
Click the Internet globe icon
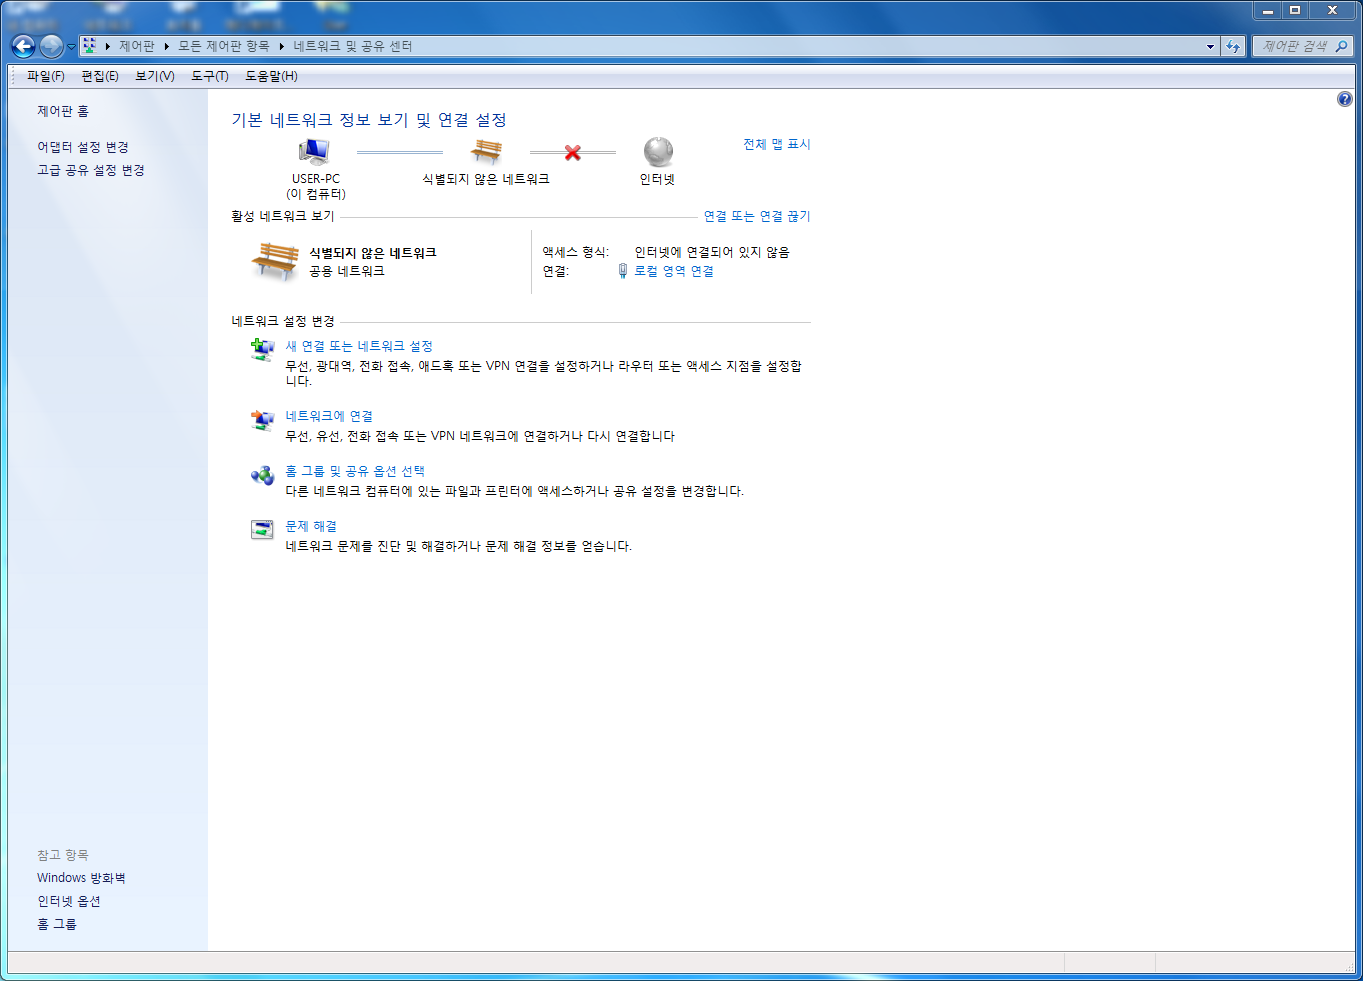coord(658,152)
